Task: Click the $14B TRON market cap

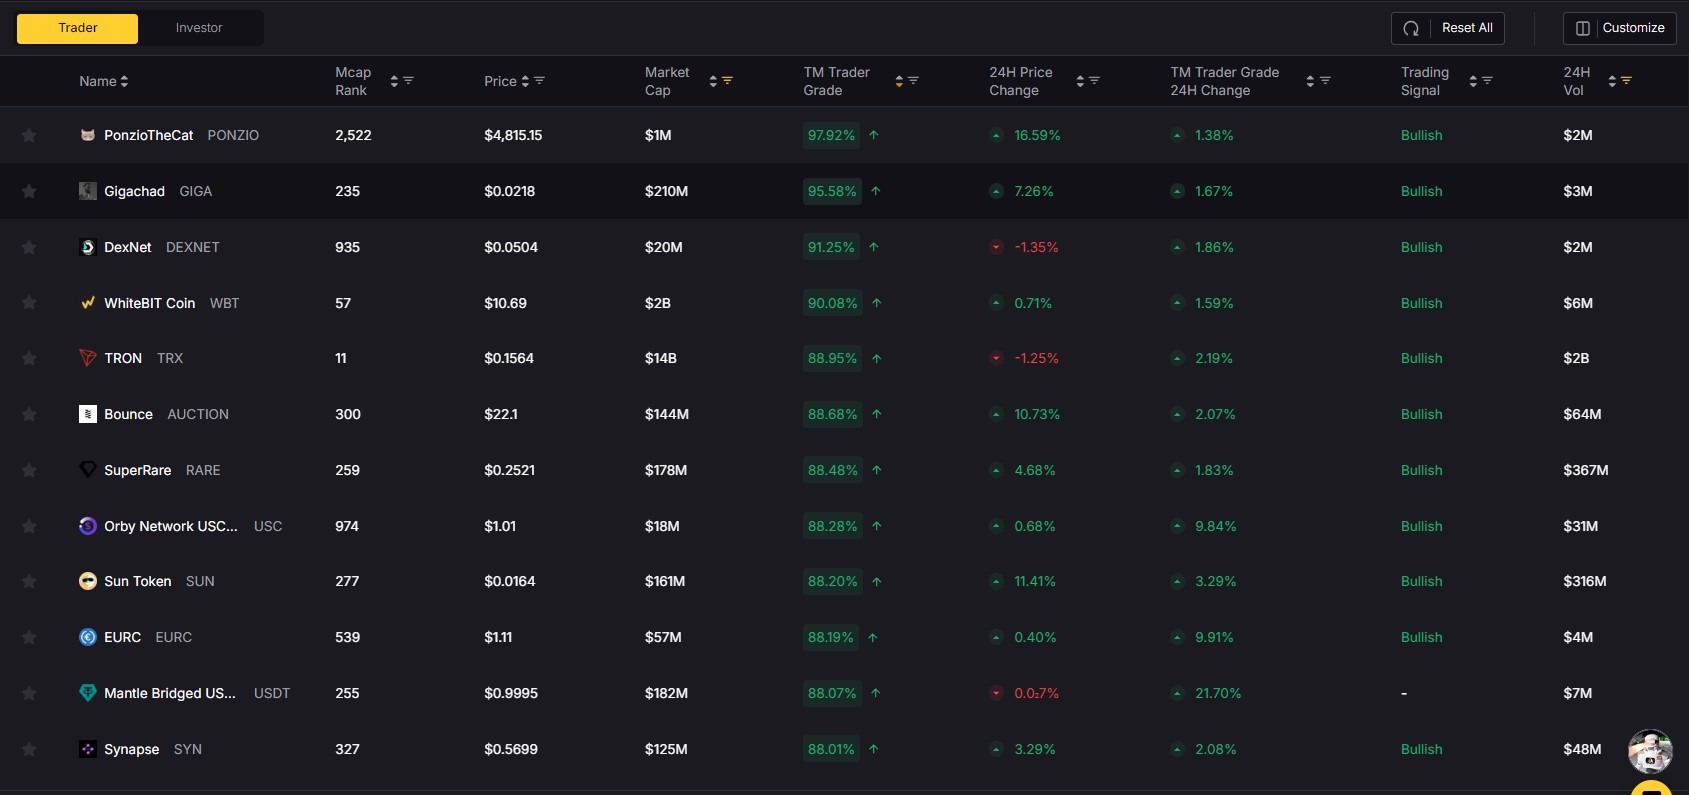Action: 661,358
